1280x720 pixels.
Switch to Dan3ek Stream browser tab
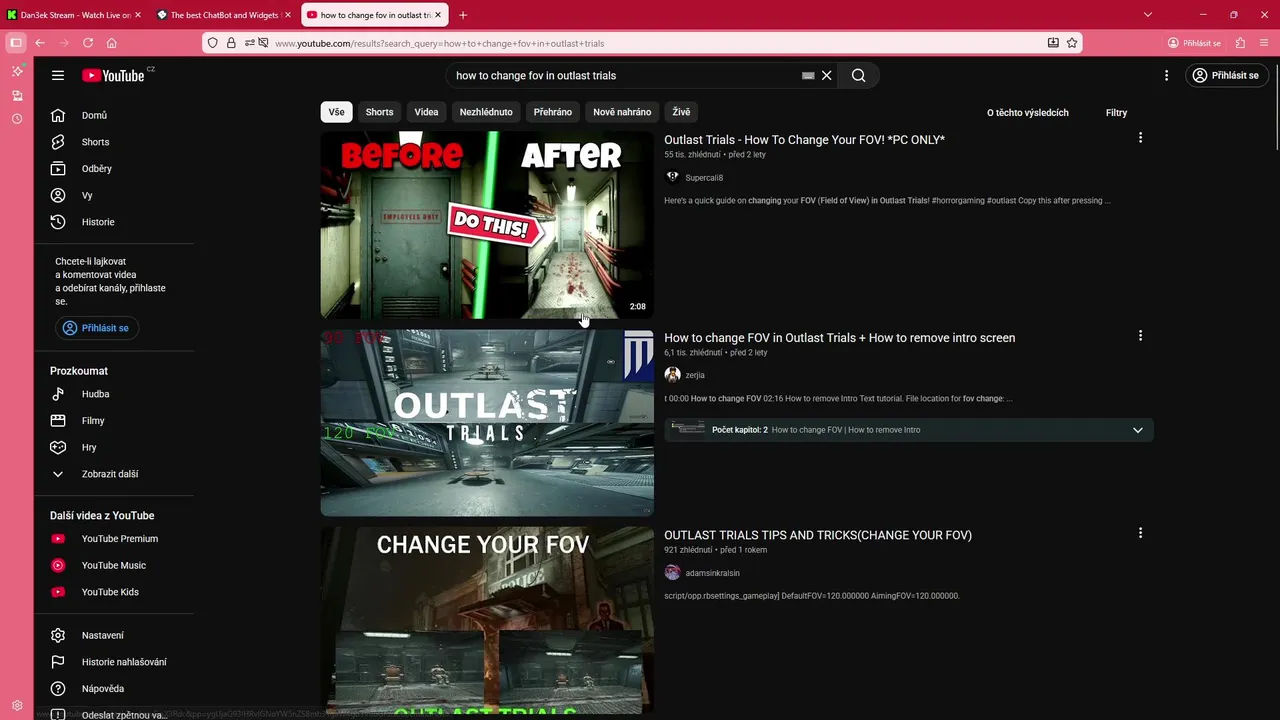tap(72, 15)
